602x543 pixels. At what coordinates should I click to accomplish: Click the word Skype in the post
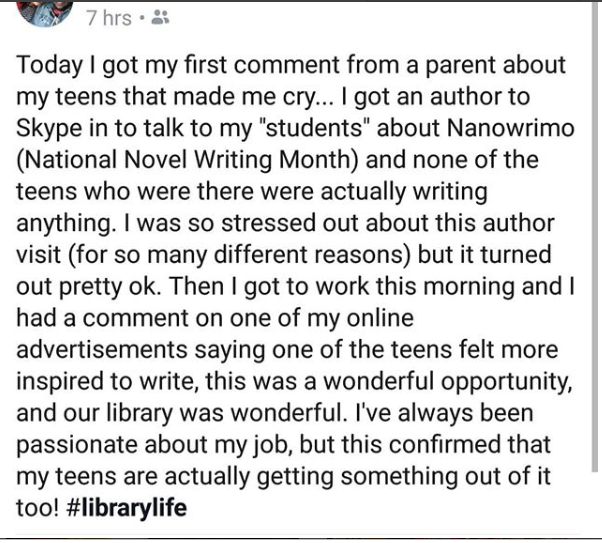pos(49,128)
